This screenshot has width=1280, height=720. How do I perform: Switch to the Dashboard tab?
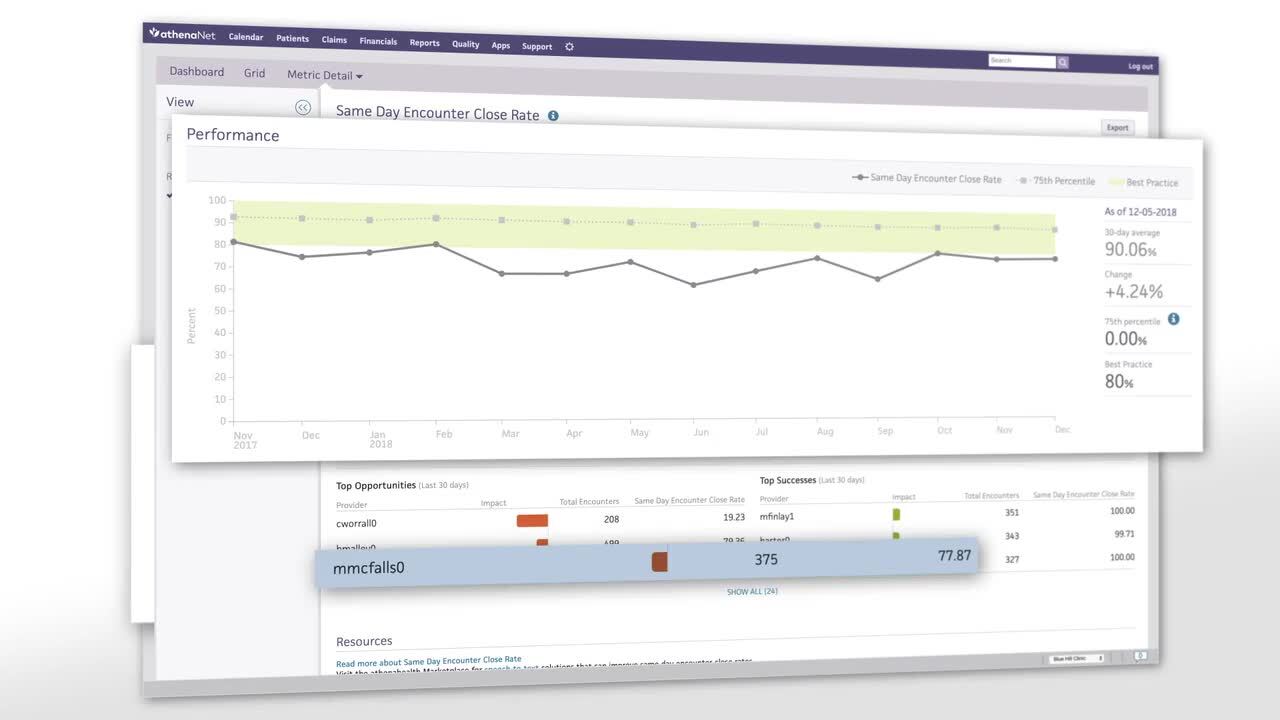pos(197,72)
